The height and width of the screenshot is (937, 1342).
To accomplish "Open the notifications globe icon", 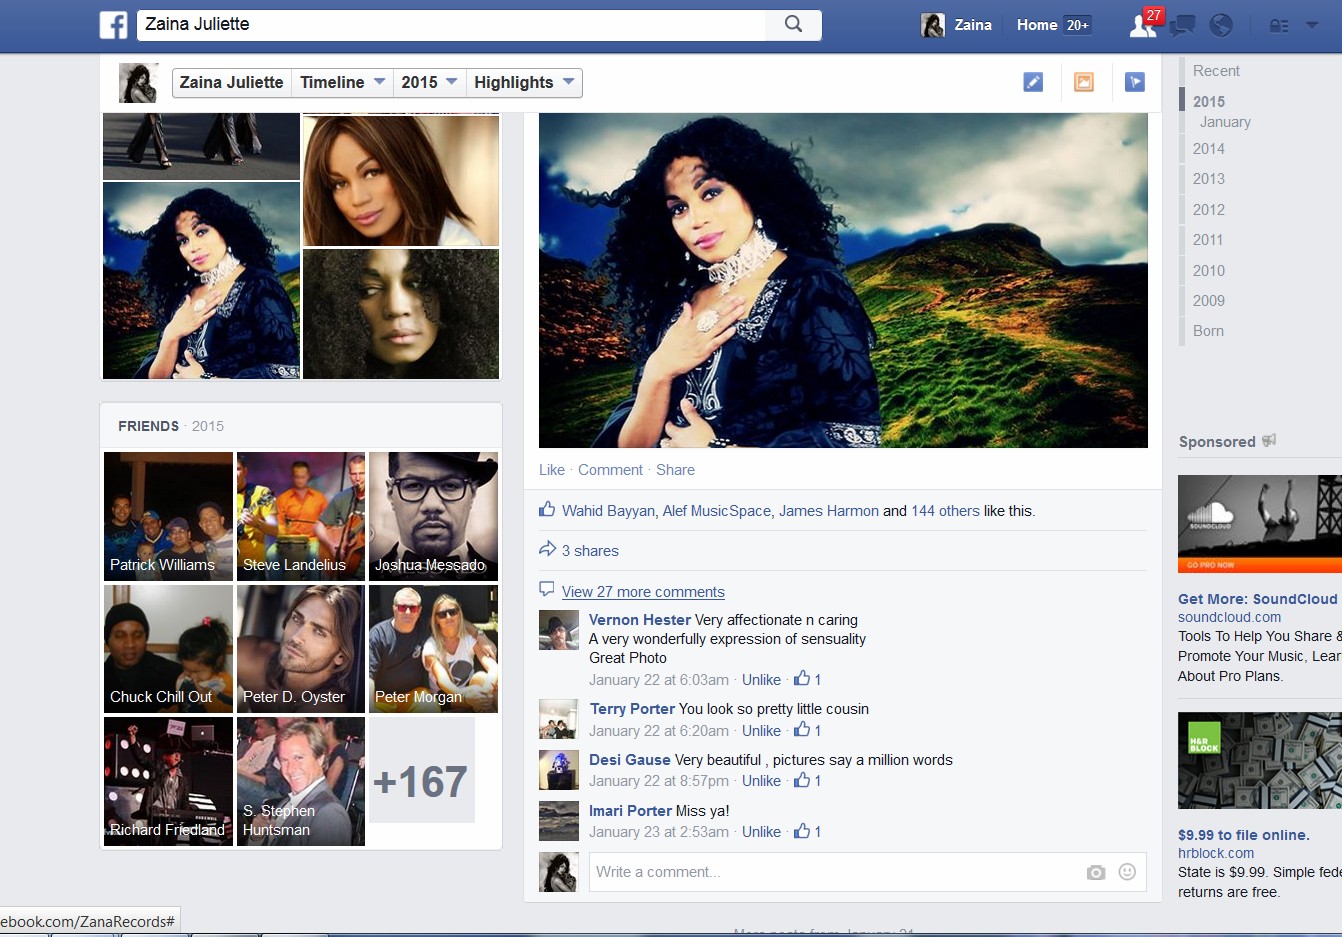I will click(x=1221, y=25).
